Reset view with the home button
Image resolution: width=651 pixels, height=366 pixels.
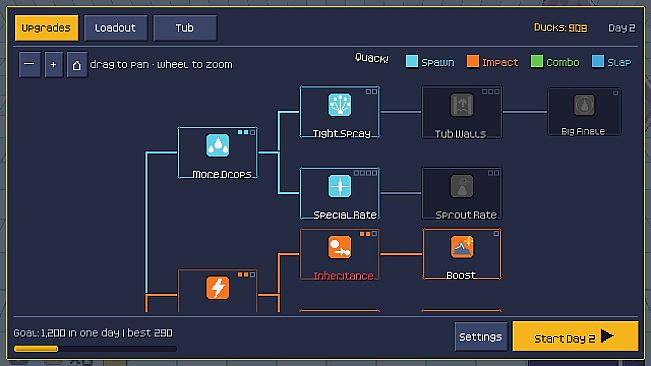(77, 64)
